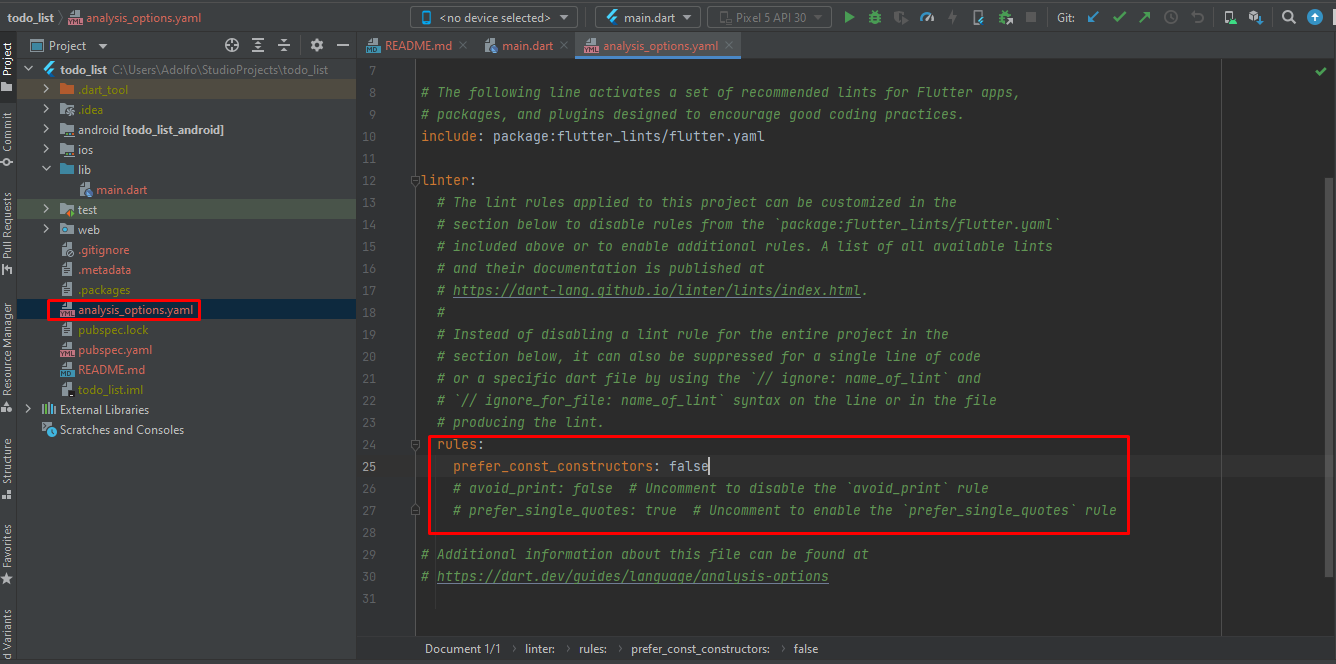Select the .gitignore file
This screenshot has height=664, width=1336.
pos(104,250)
